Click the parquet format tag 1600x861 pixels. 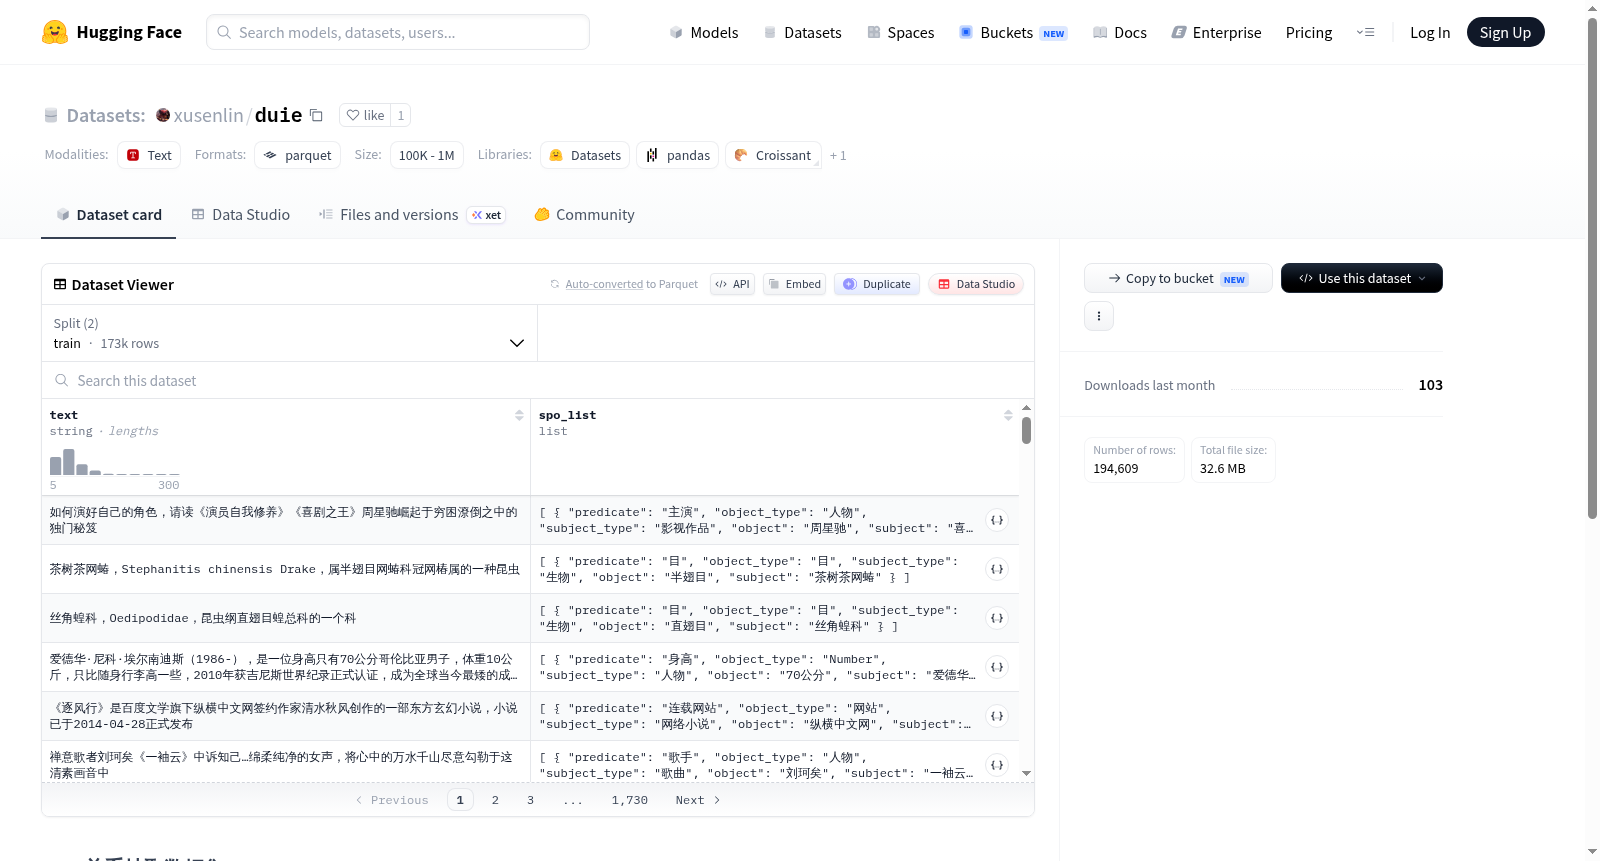click(298, 155)
